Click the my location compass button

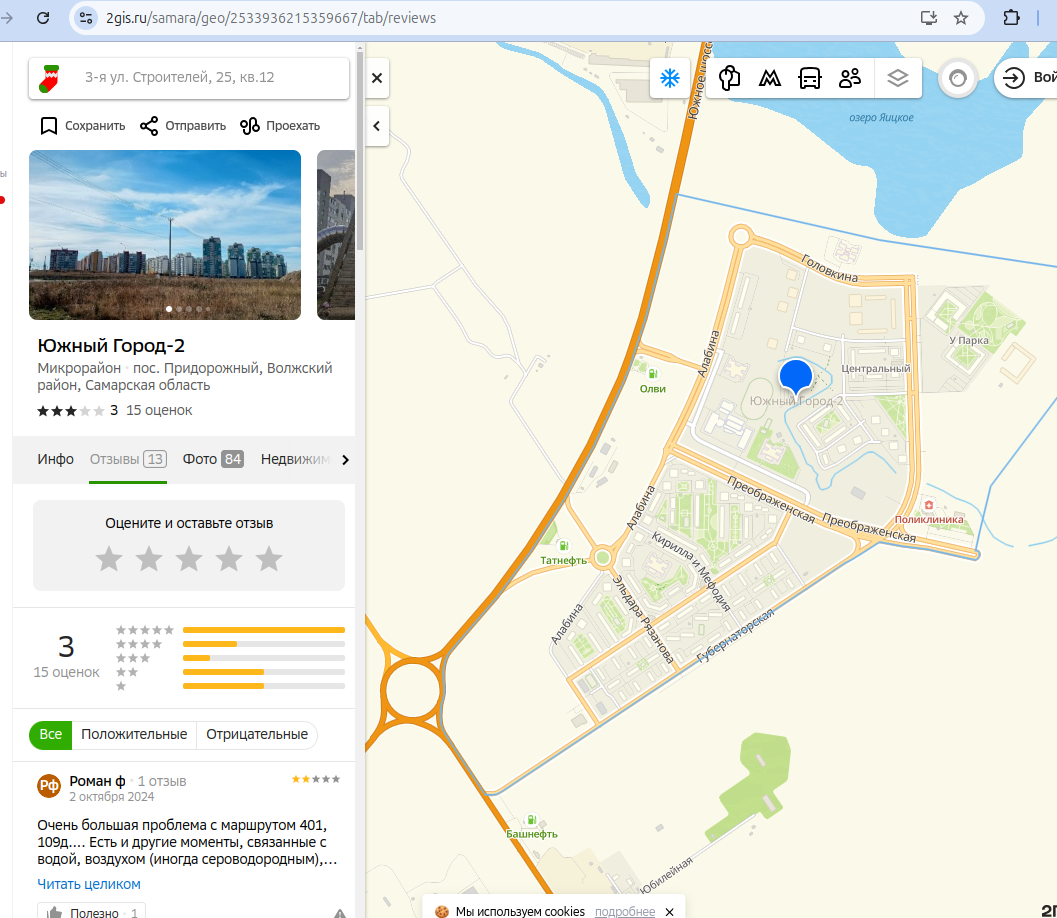coord(957,77)
